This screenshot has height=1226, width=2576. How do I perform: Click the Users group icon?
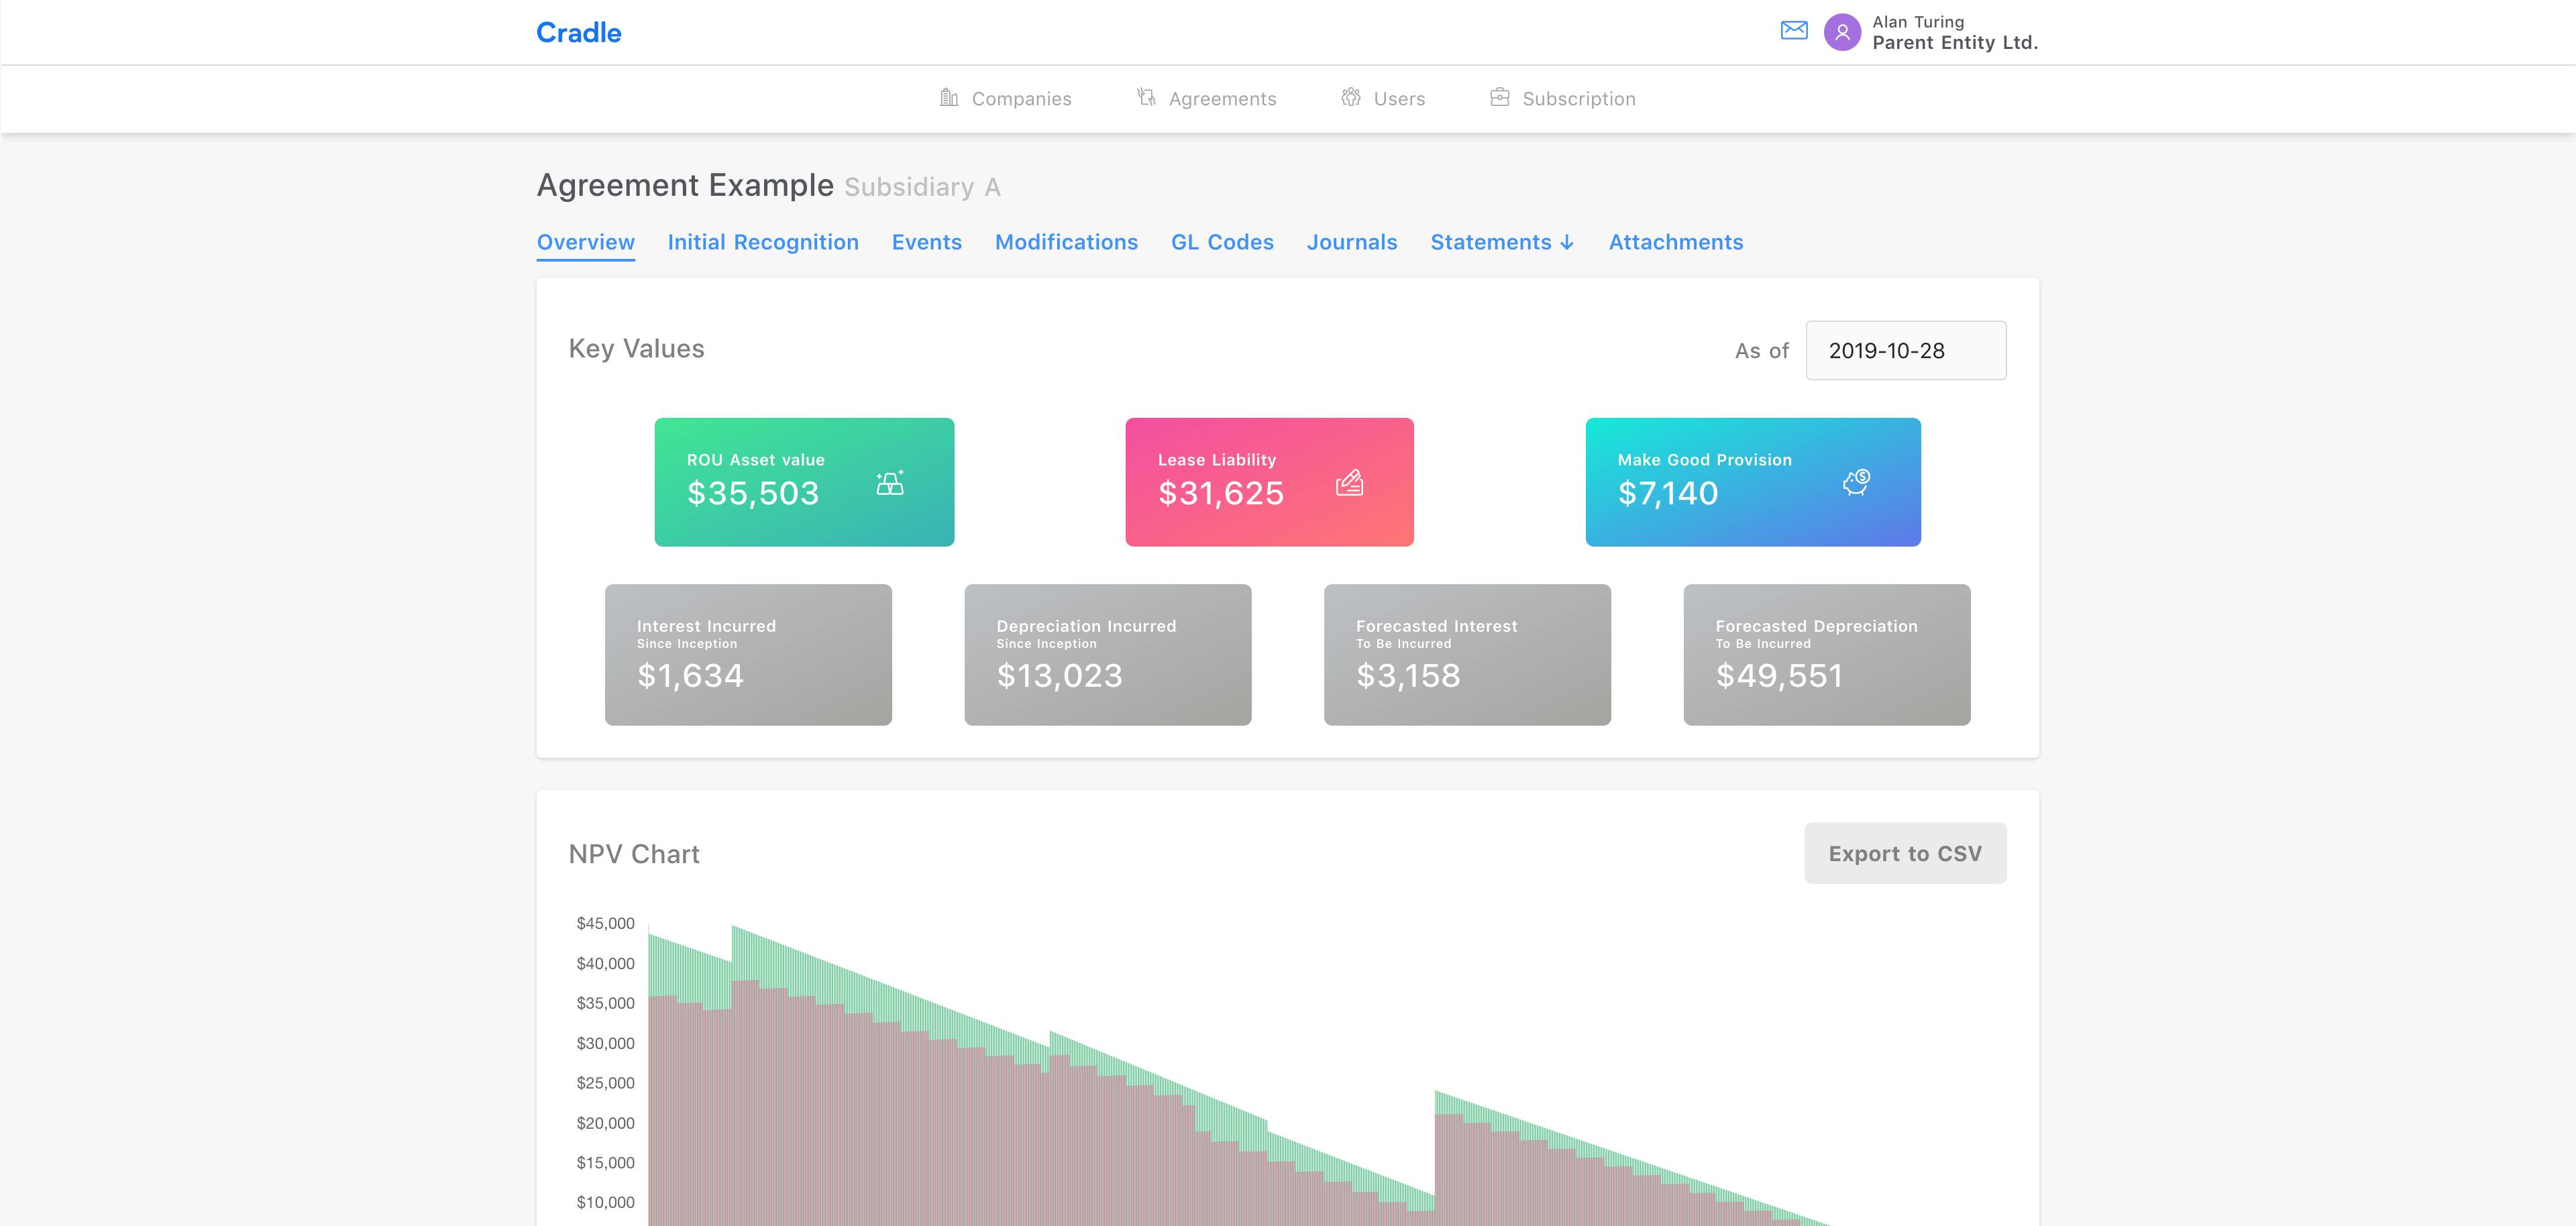coord(1350,97)
